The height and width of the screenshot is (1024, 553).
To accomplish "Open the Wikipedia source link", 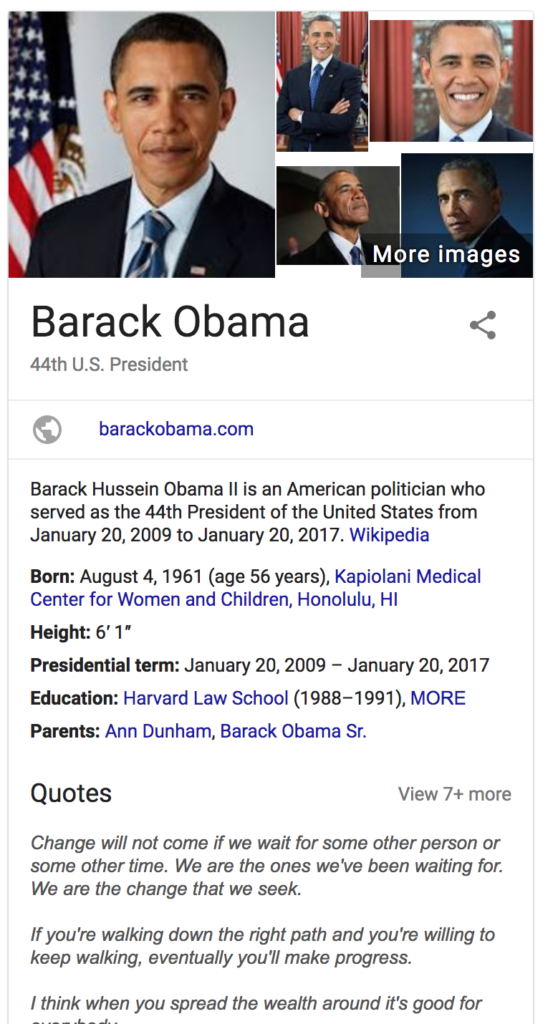I will coord(389,535).
